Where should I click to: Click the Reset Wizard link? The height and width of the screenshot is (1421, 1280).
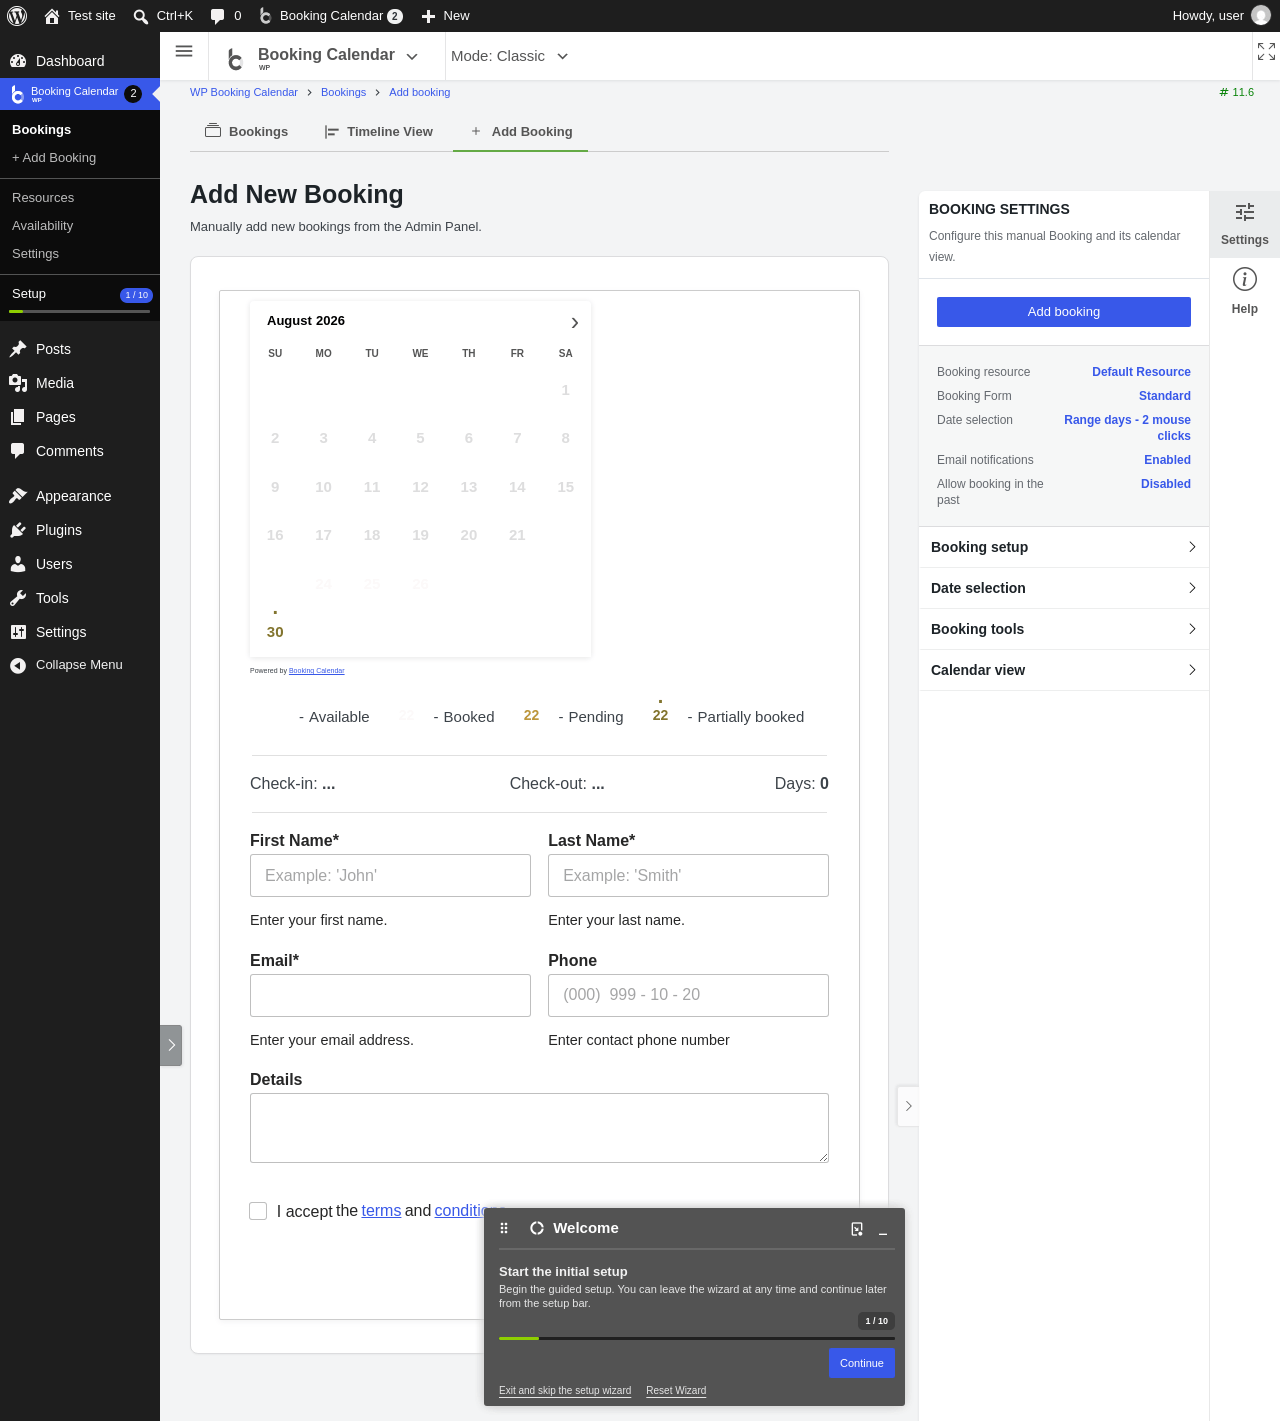tap(676, 1391)
